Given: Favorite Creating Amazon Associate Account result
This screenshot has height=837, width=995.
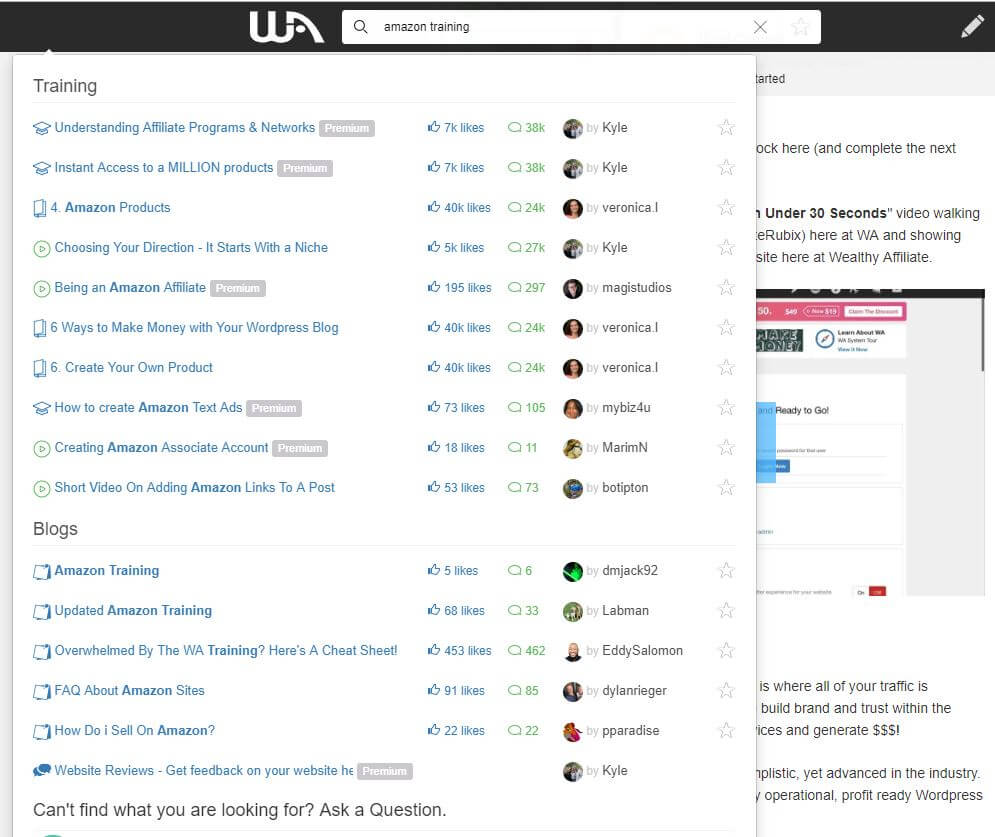Looking at the screenshot, I should 726,447.
